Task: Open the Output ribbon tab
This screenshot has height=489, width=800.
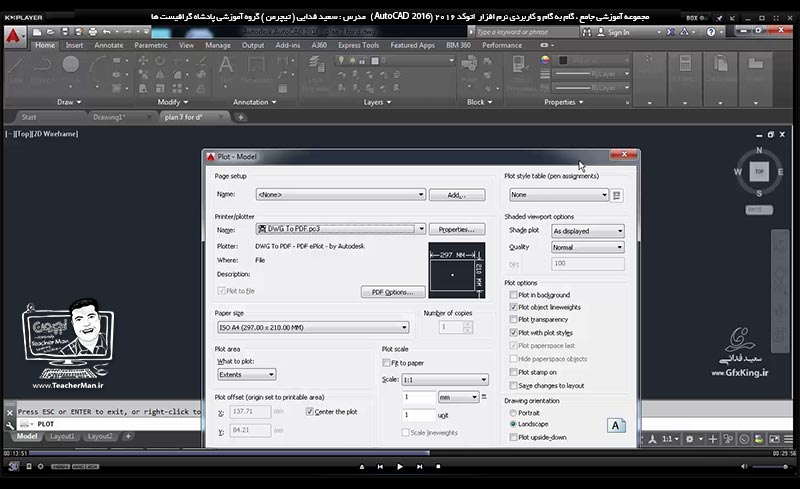Action: pos(253,45)
